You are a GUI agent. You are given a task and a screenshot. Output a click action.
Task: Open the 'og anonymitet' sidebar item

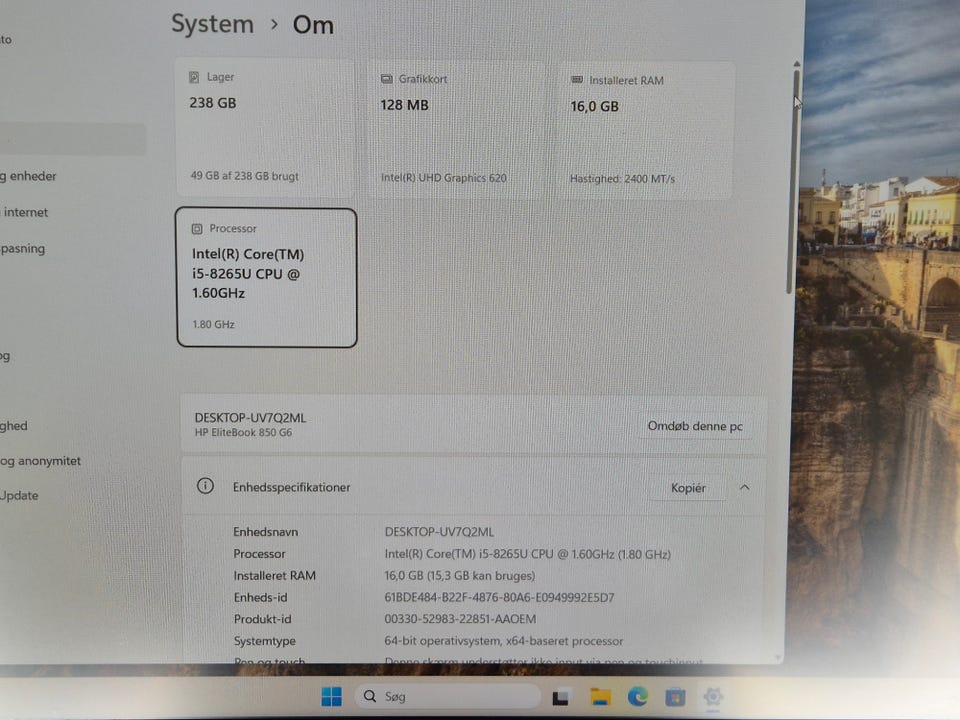click(40, 461)
